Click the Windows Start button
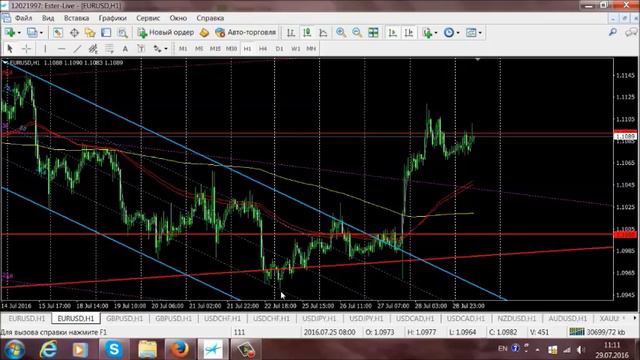 (x=14, y=349)
